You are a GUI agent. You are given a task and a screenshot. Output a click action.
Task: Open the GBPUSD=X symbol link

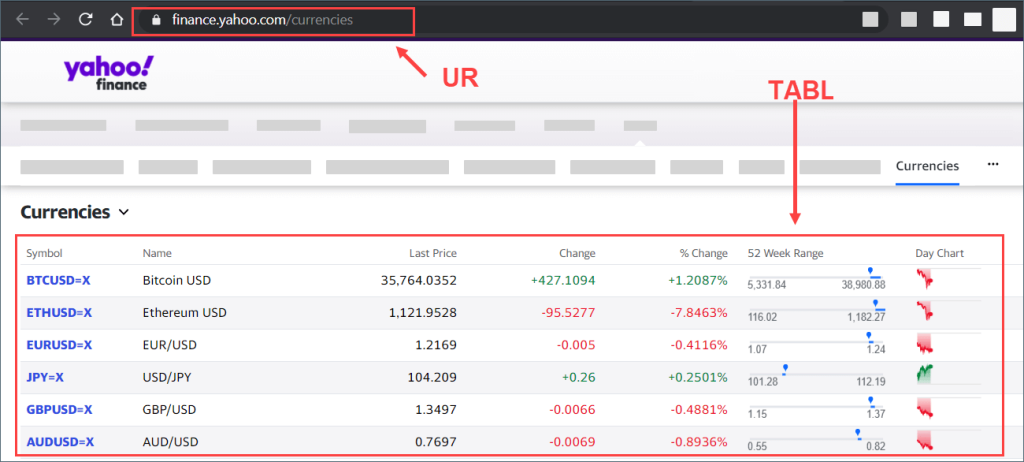(x=59, y=409)
